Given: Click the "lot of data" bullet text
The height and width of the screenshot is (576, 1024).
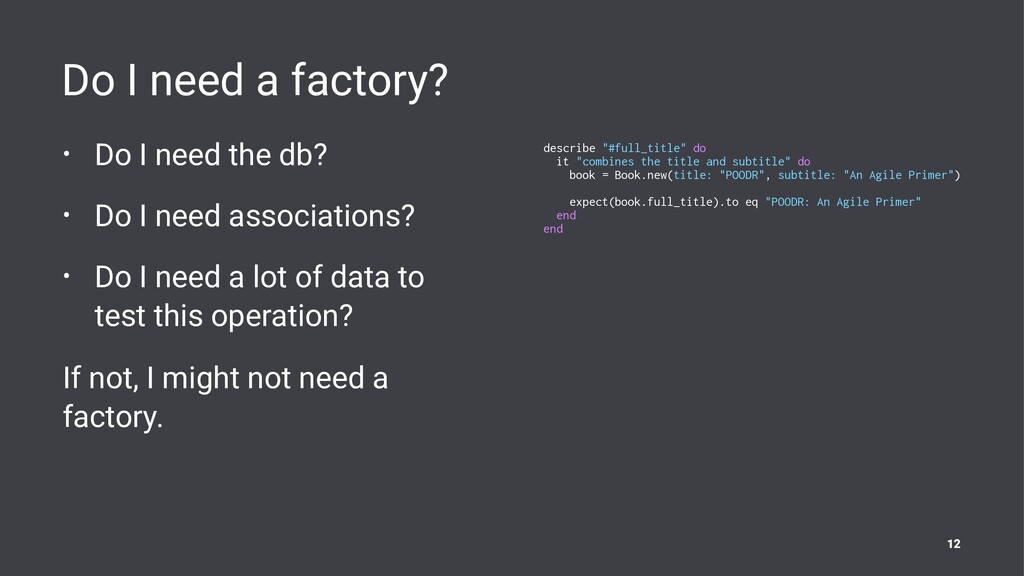Looking at the screenshot, I should tap(259, 296).
